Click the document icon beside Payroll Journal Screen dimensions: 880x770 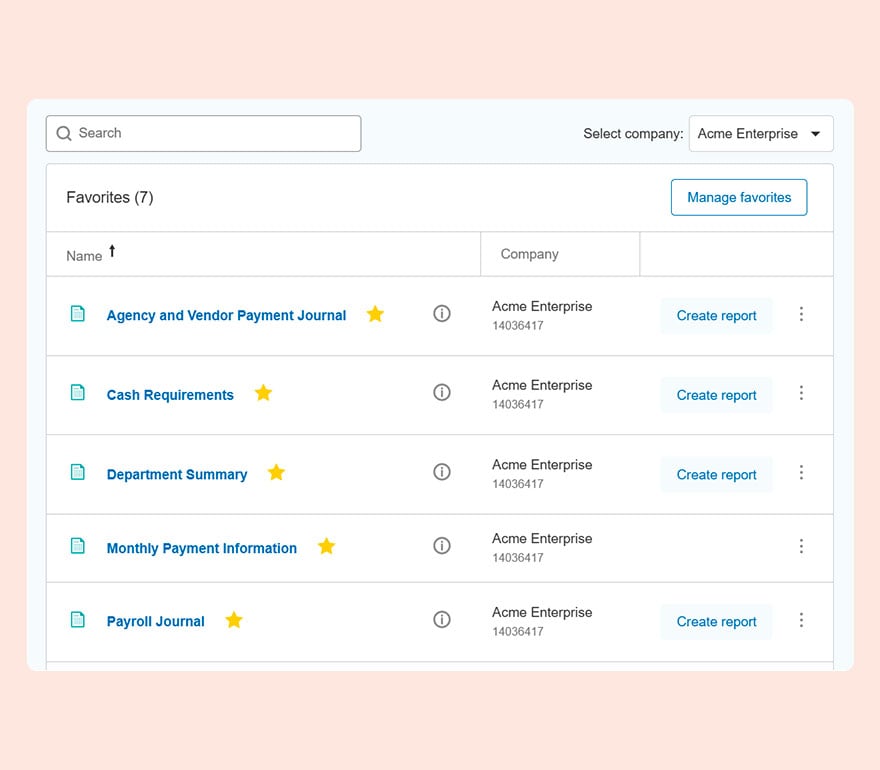[x=78, y=620]
